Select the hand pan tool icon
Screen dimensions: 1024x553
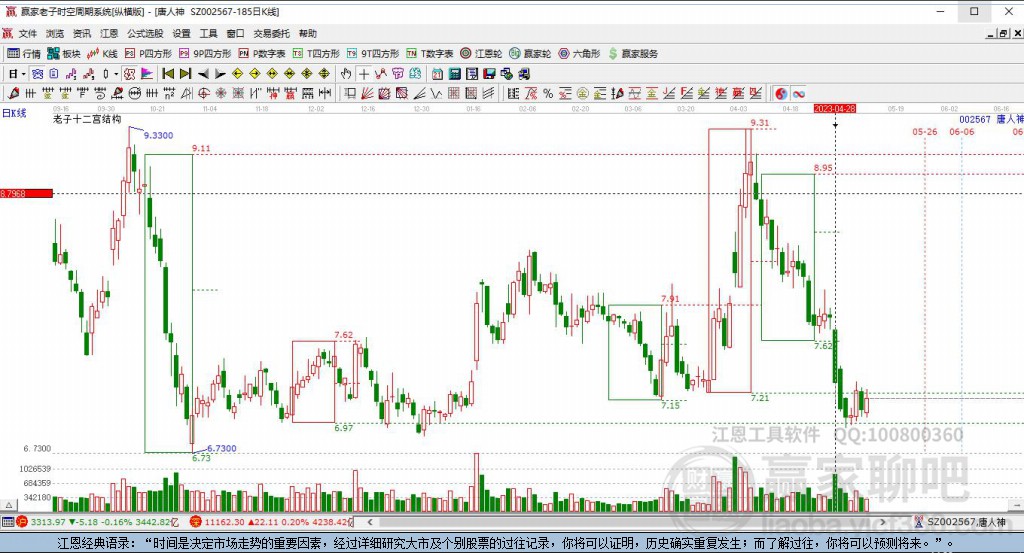(x=346, y=73)
